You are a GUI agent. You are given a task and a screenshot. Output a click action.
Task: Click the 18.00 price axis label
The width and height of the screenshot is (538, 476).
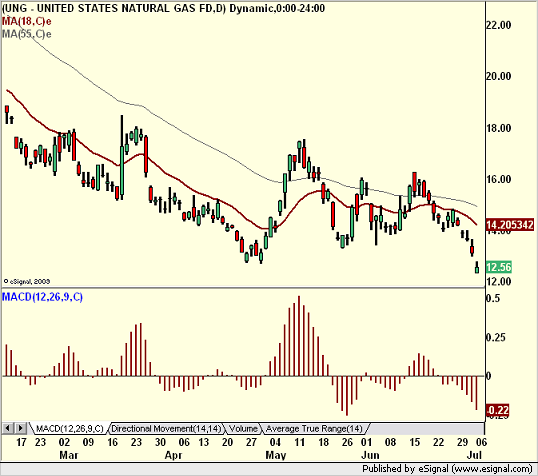[499, 128]
